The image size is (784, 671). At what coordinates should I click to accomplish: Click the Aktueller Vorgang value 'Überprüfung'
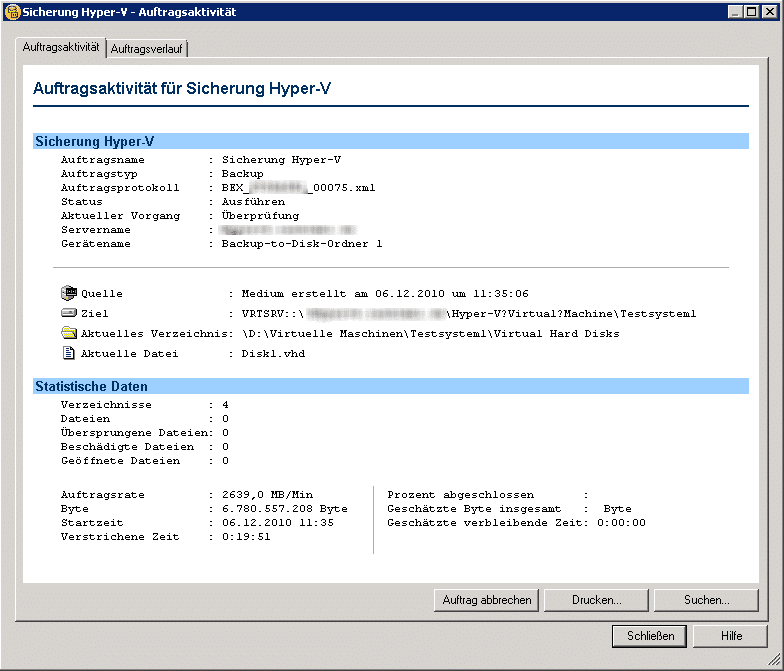260,216
